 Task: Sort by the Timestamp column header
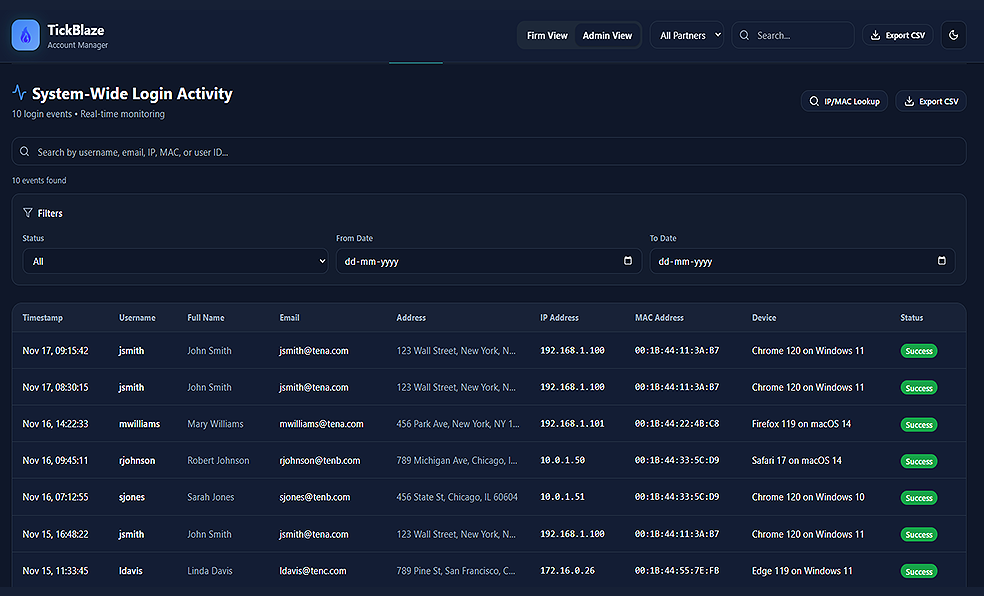pos(43,318)
